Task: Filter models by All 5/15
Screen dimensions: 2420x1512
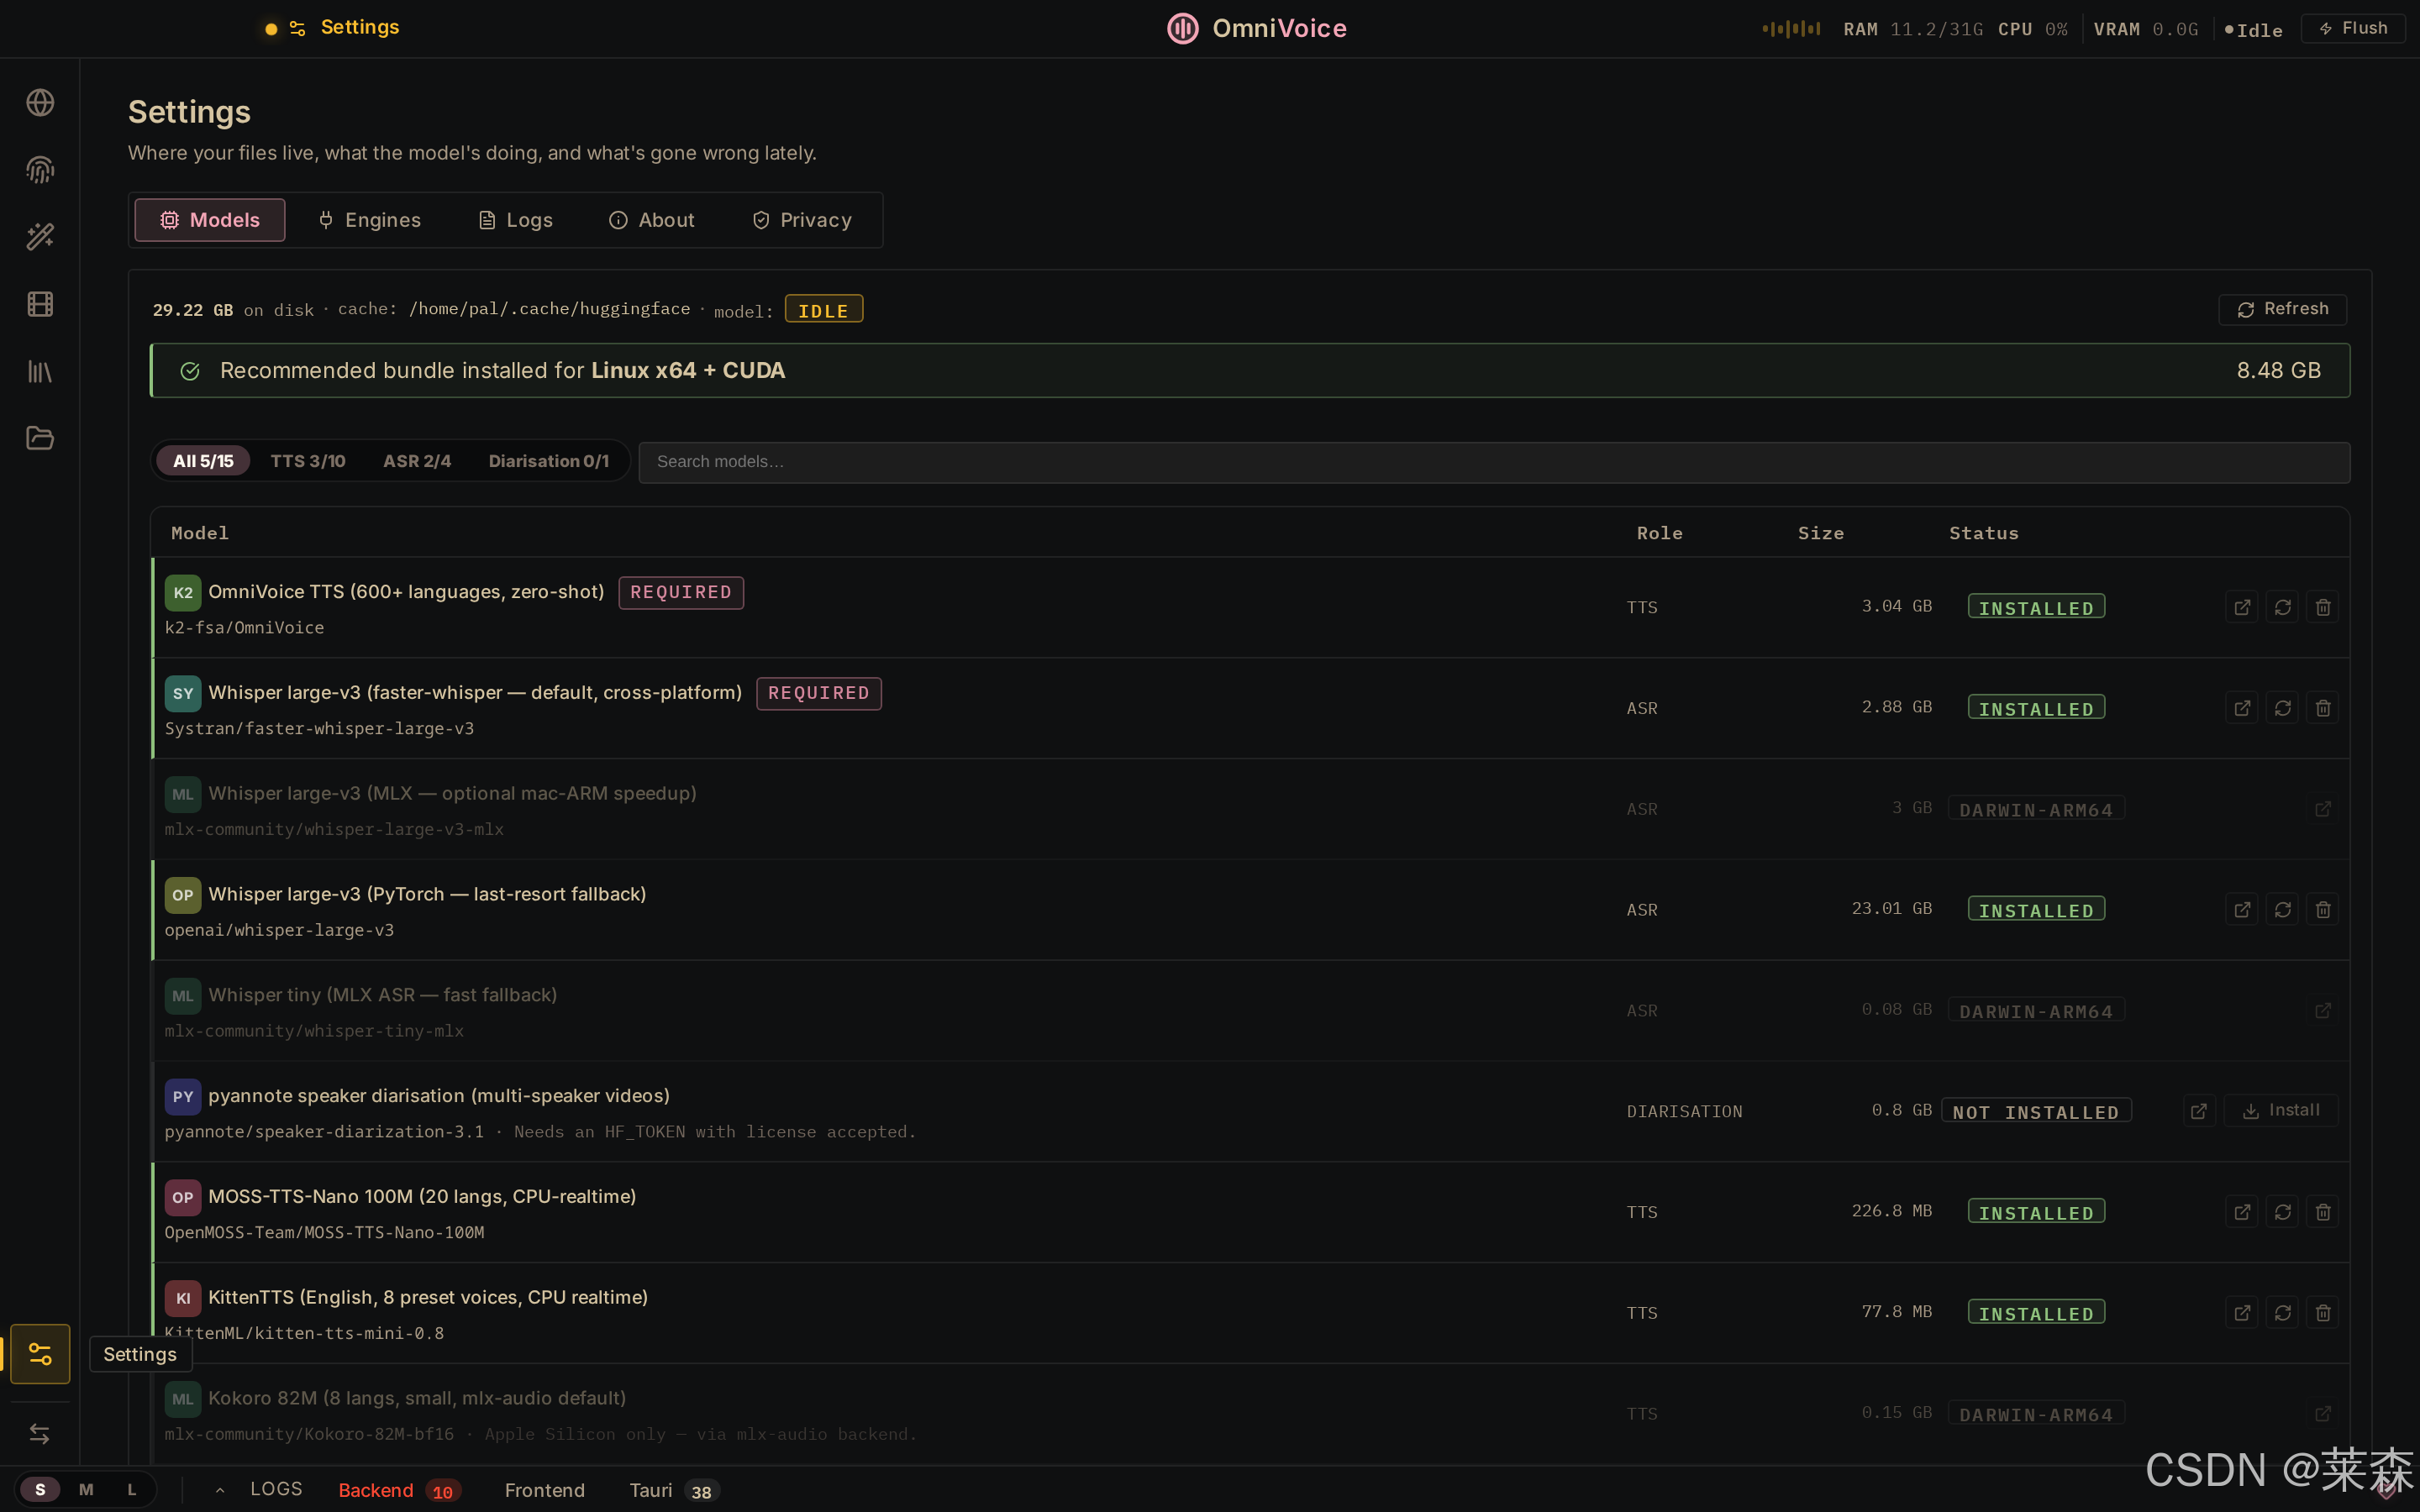Action: click(x=203, y=461)
